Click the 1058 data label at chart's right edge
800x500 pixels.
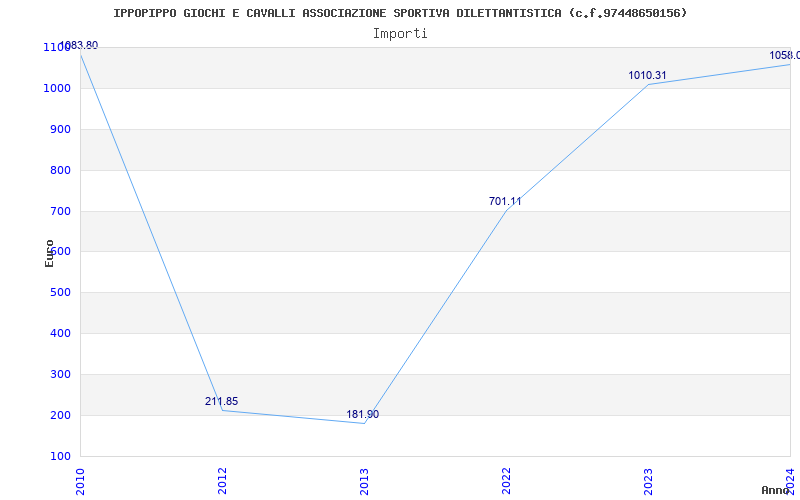pos(784,55)
